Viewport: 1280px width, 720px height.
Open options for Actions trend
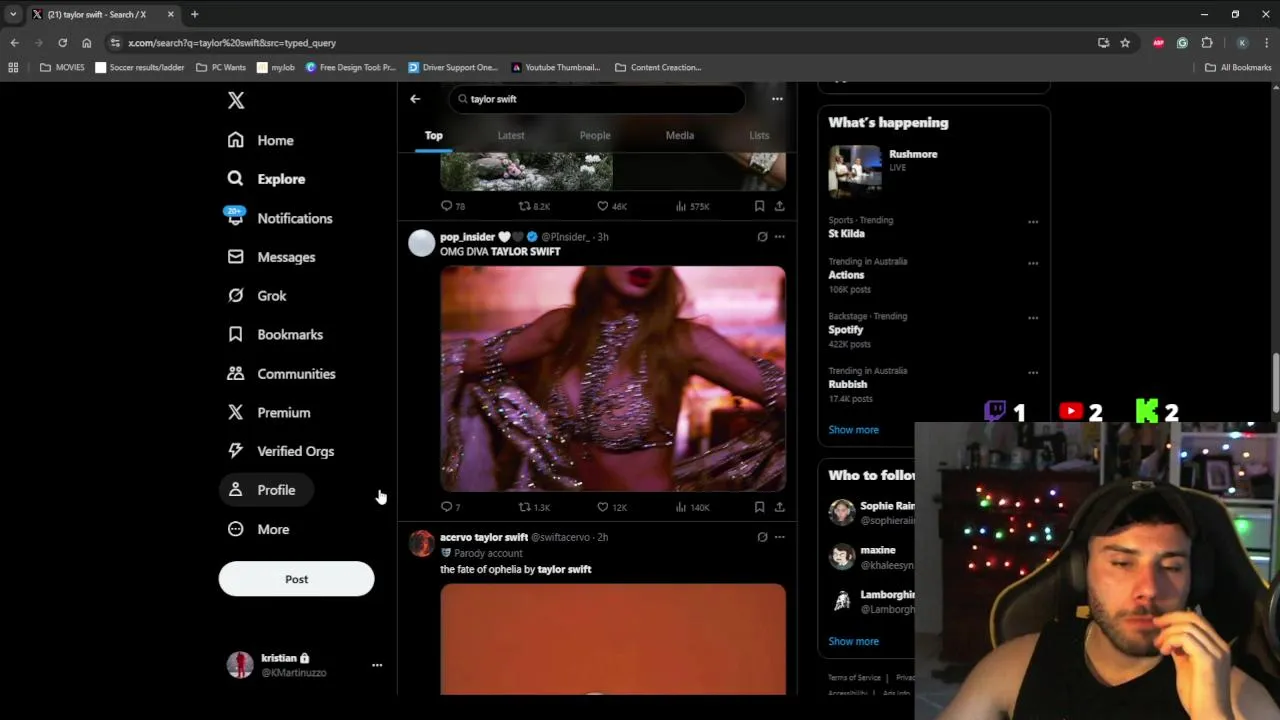coord(1033,264)
